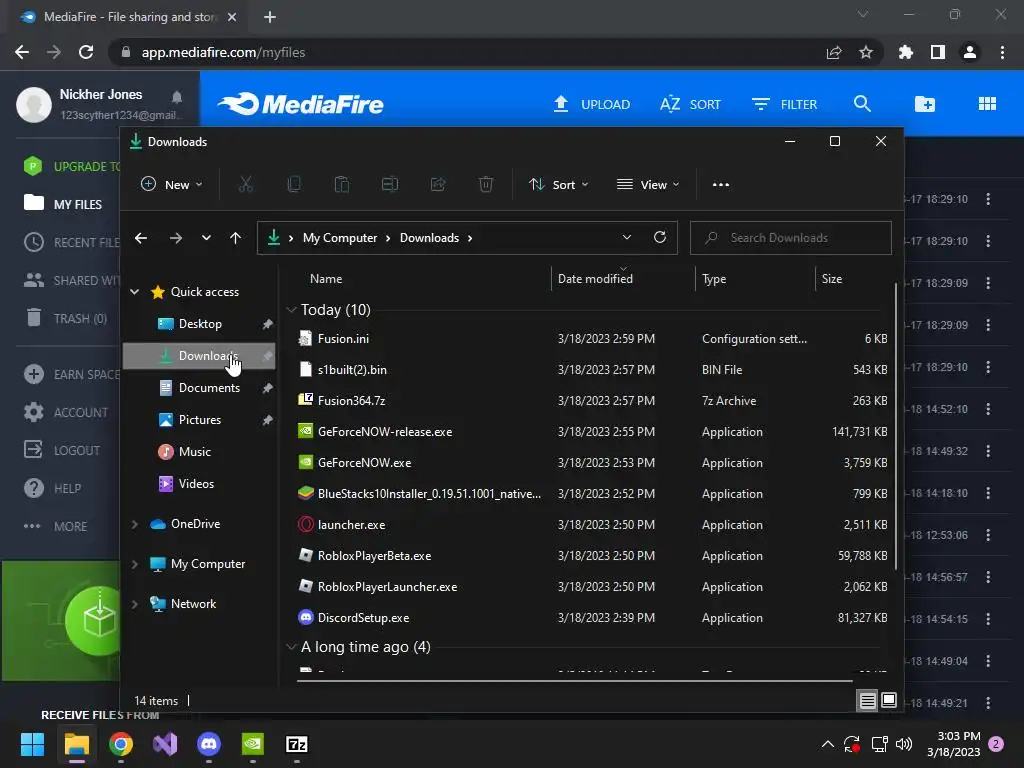The width and height of the screenshot is (1024, 768).
Task: Open the three-dots See more menu
Action: click(x=721, y=185)
